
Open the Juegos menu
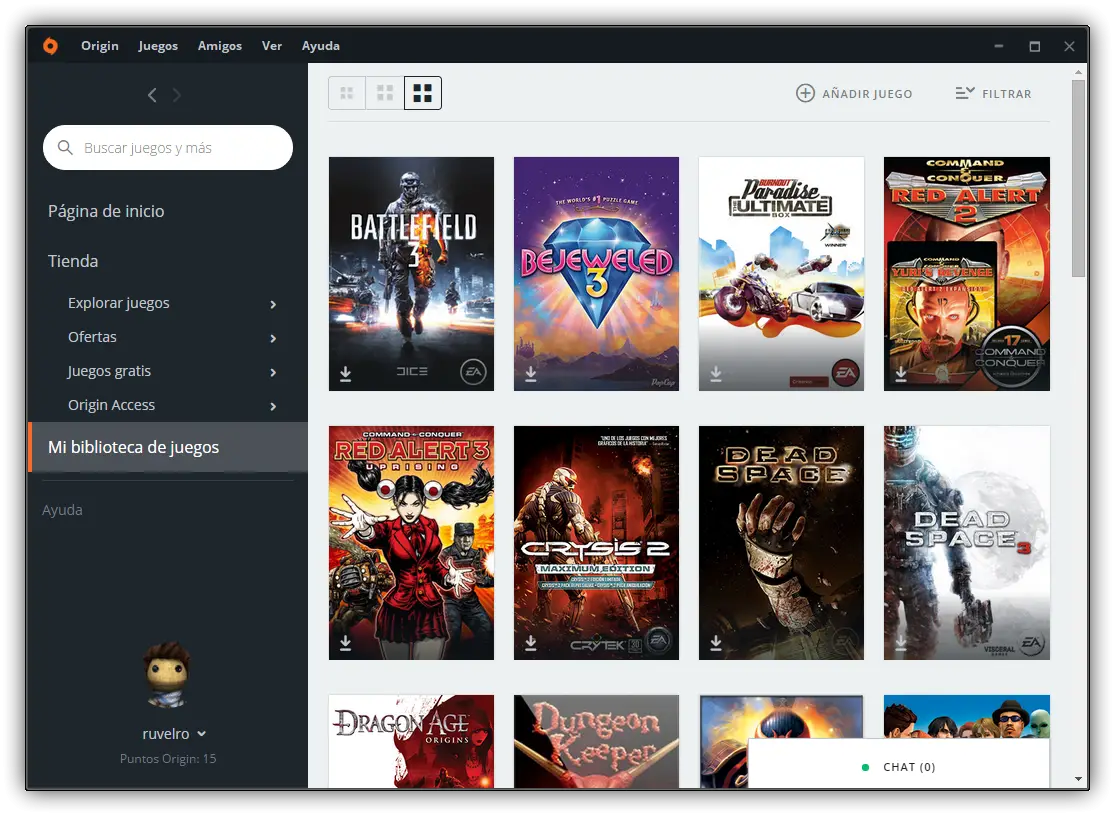point(158,46)
